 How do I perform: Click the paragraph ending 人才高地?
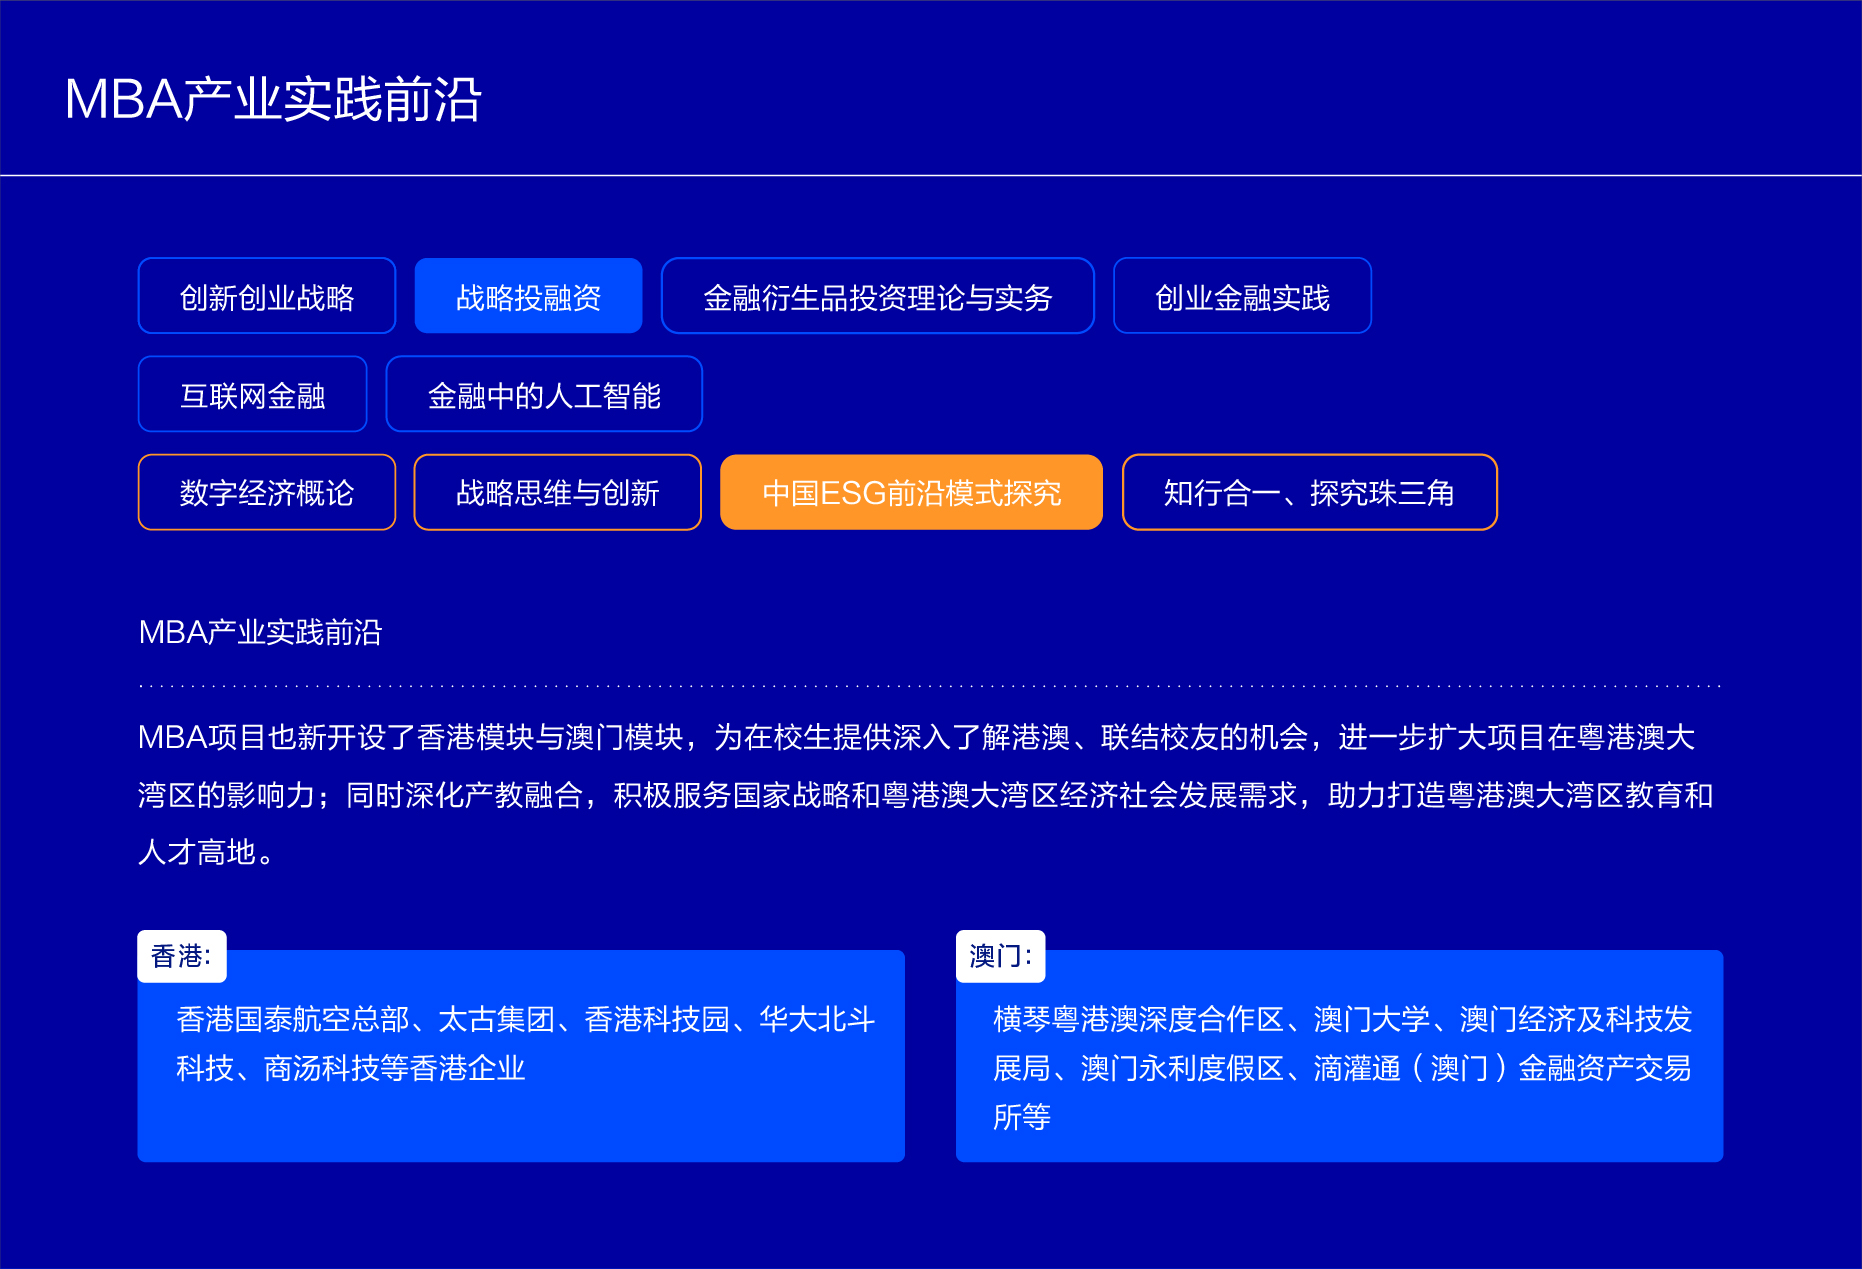pyautogui.click(x=206, y=853)
